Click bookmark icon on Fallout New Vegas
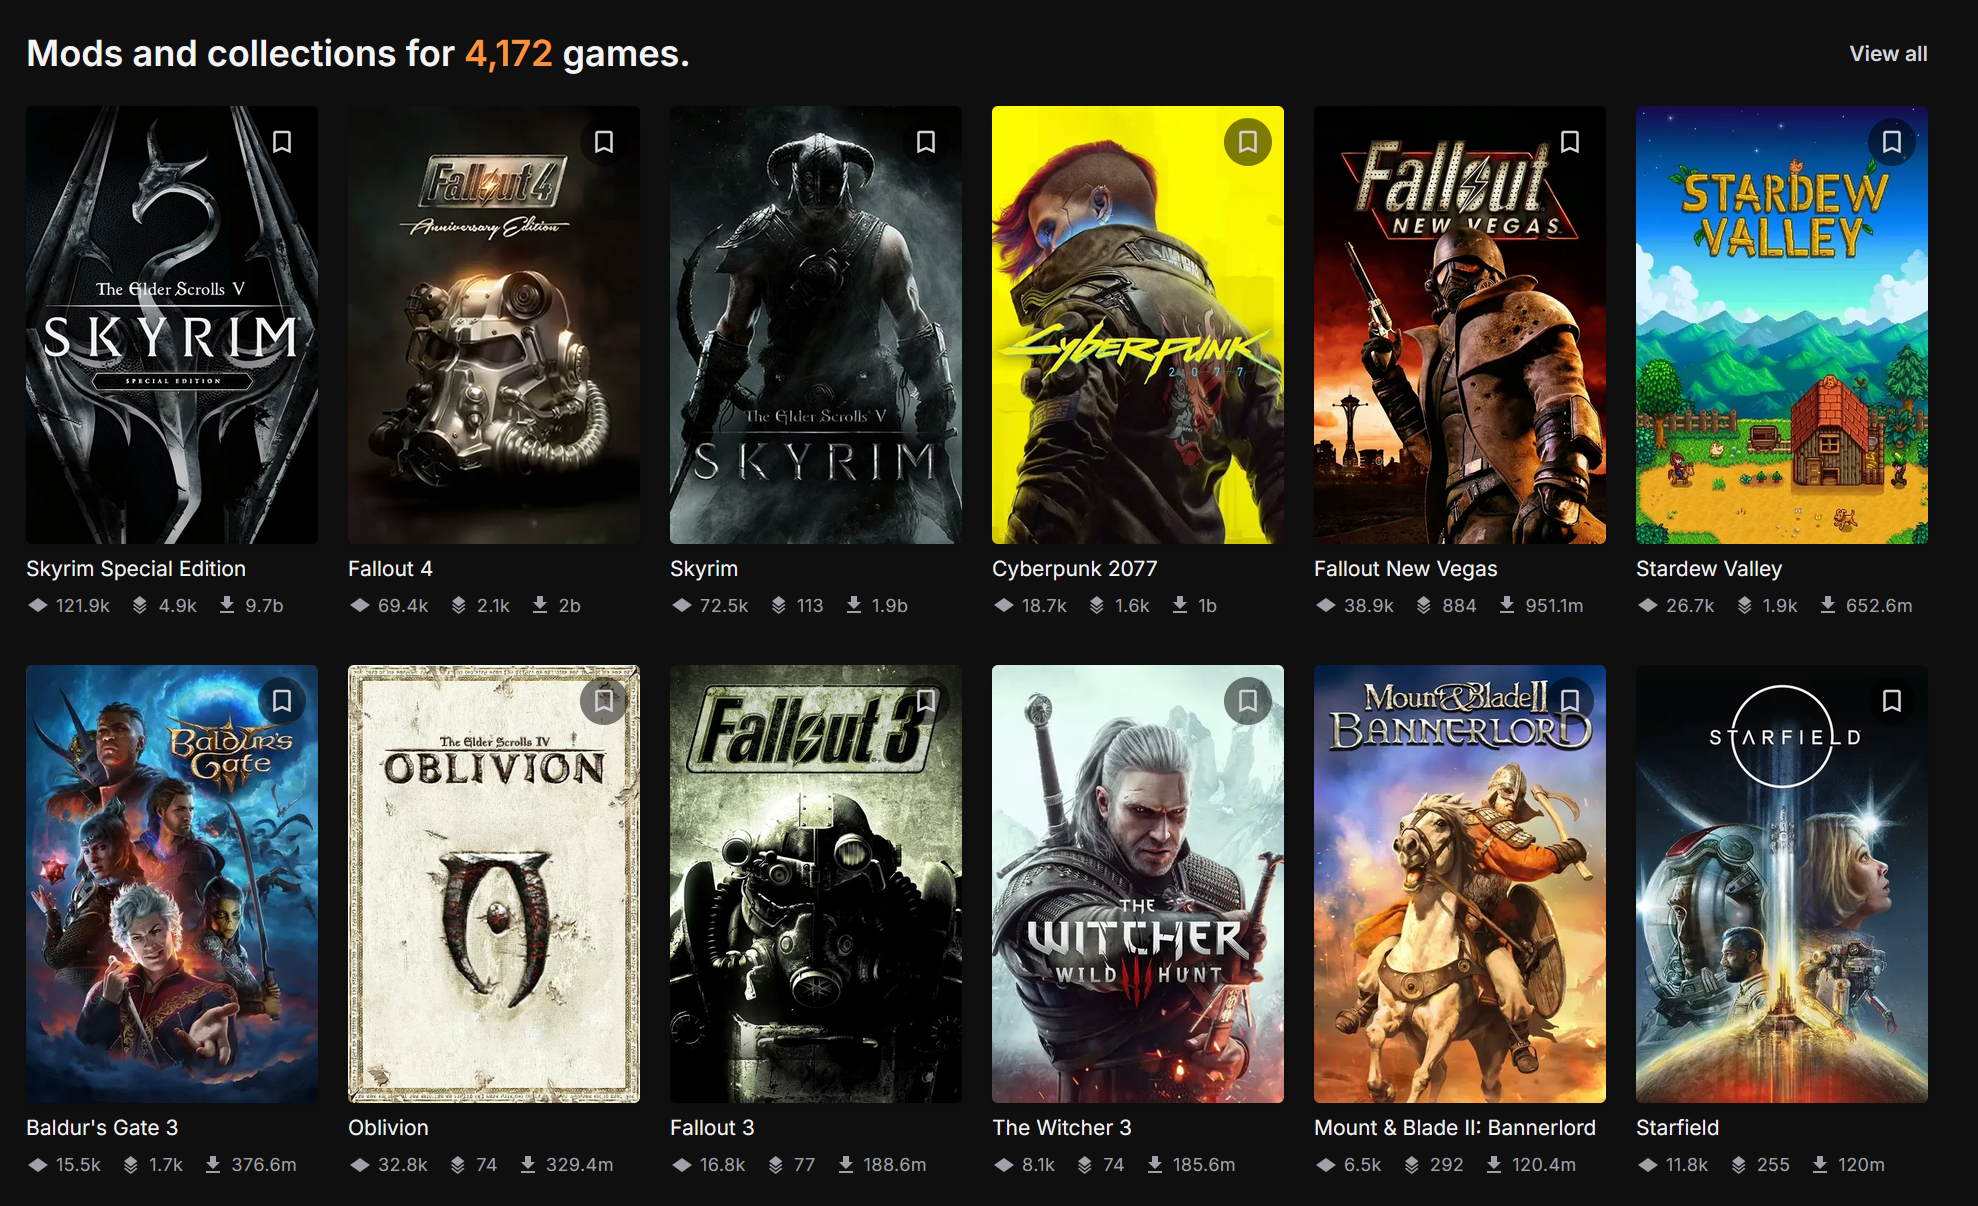 click(1570, 142)
